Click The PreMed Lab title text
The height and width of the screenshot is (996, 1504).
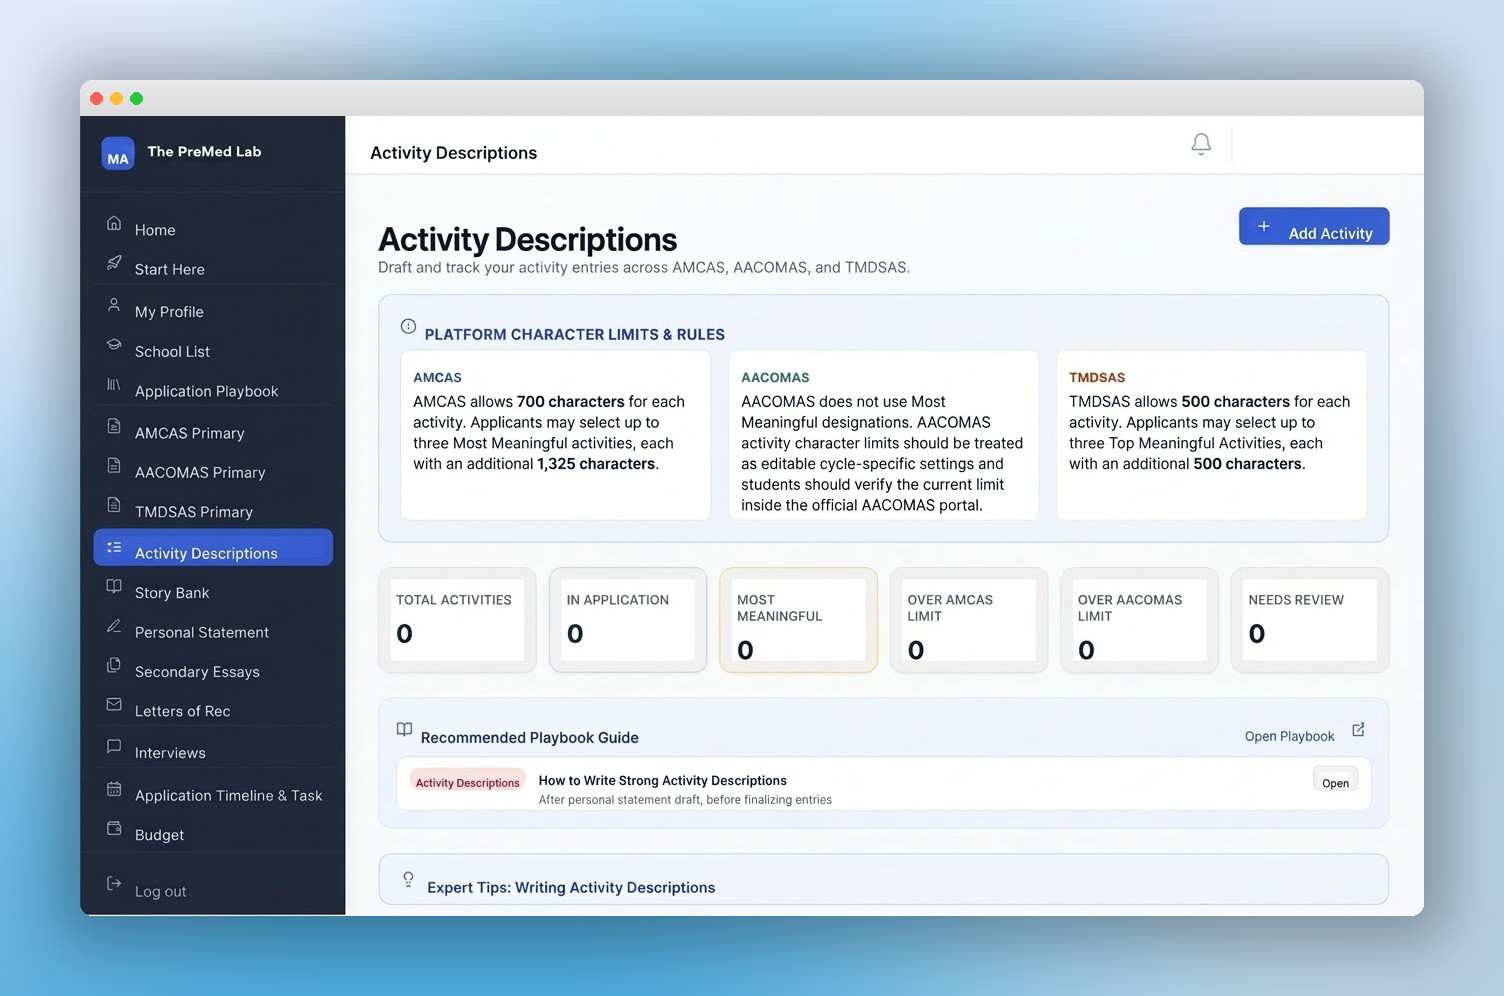(x=204, y=151)
